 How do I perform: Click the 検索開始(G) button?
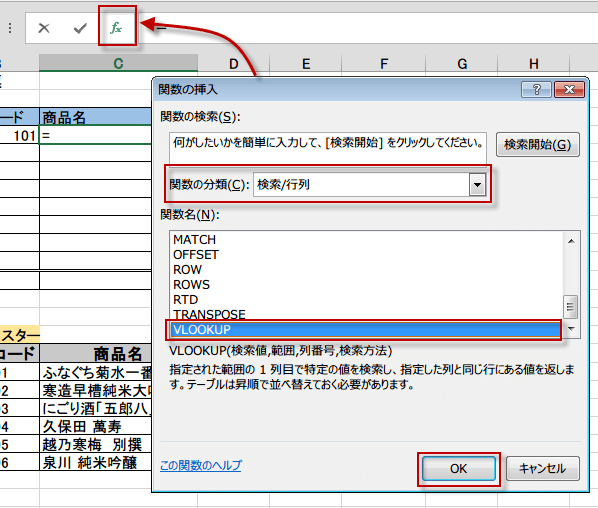click(537, 145)
